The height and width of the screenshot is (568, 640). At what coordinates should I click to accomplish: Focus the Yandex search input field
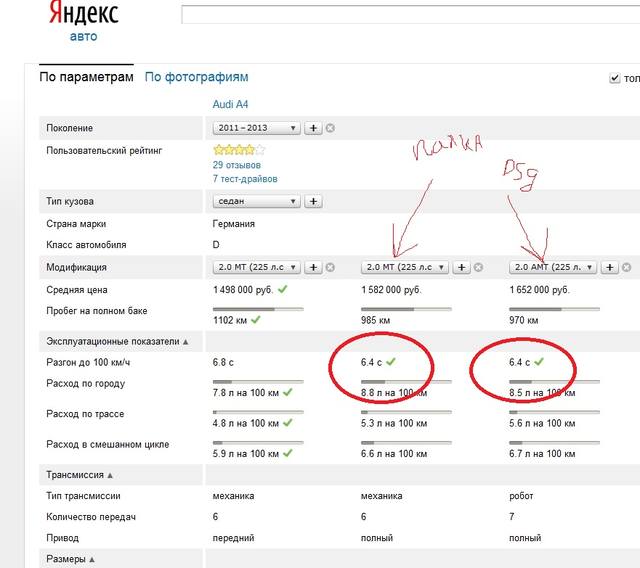[410, 15]
